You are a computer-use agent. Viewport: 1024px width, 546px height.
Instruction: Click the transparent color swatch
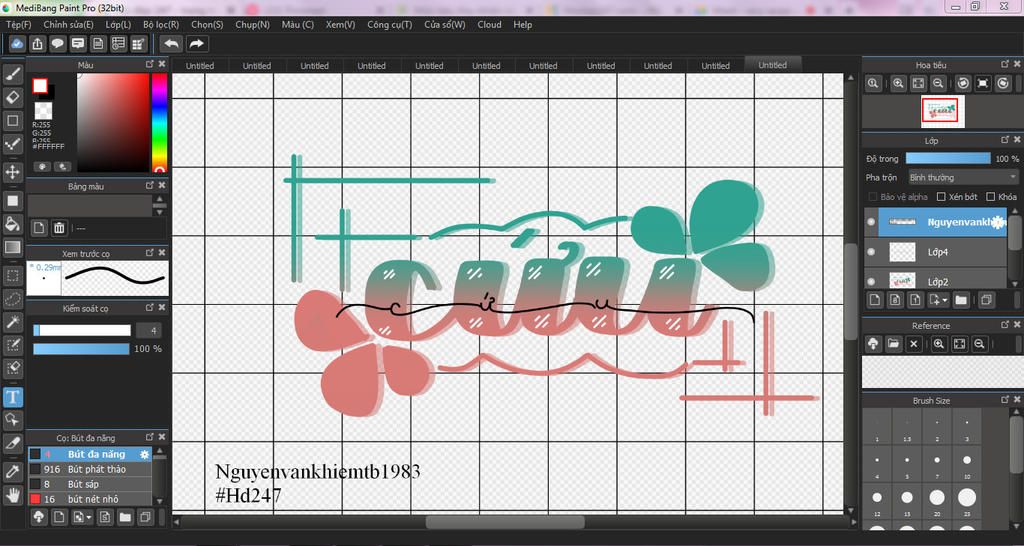(43, 110)
